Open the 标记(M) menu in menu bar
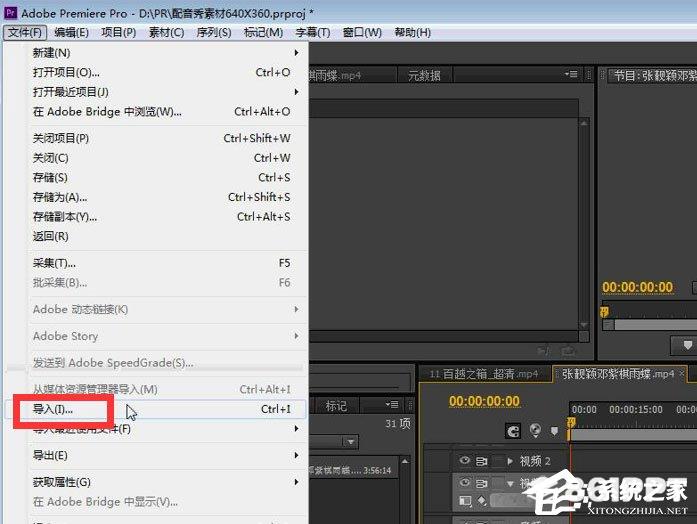Image resolution: width=697 pixels, height=524 pixels. pos(263,32)
